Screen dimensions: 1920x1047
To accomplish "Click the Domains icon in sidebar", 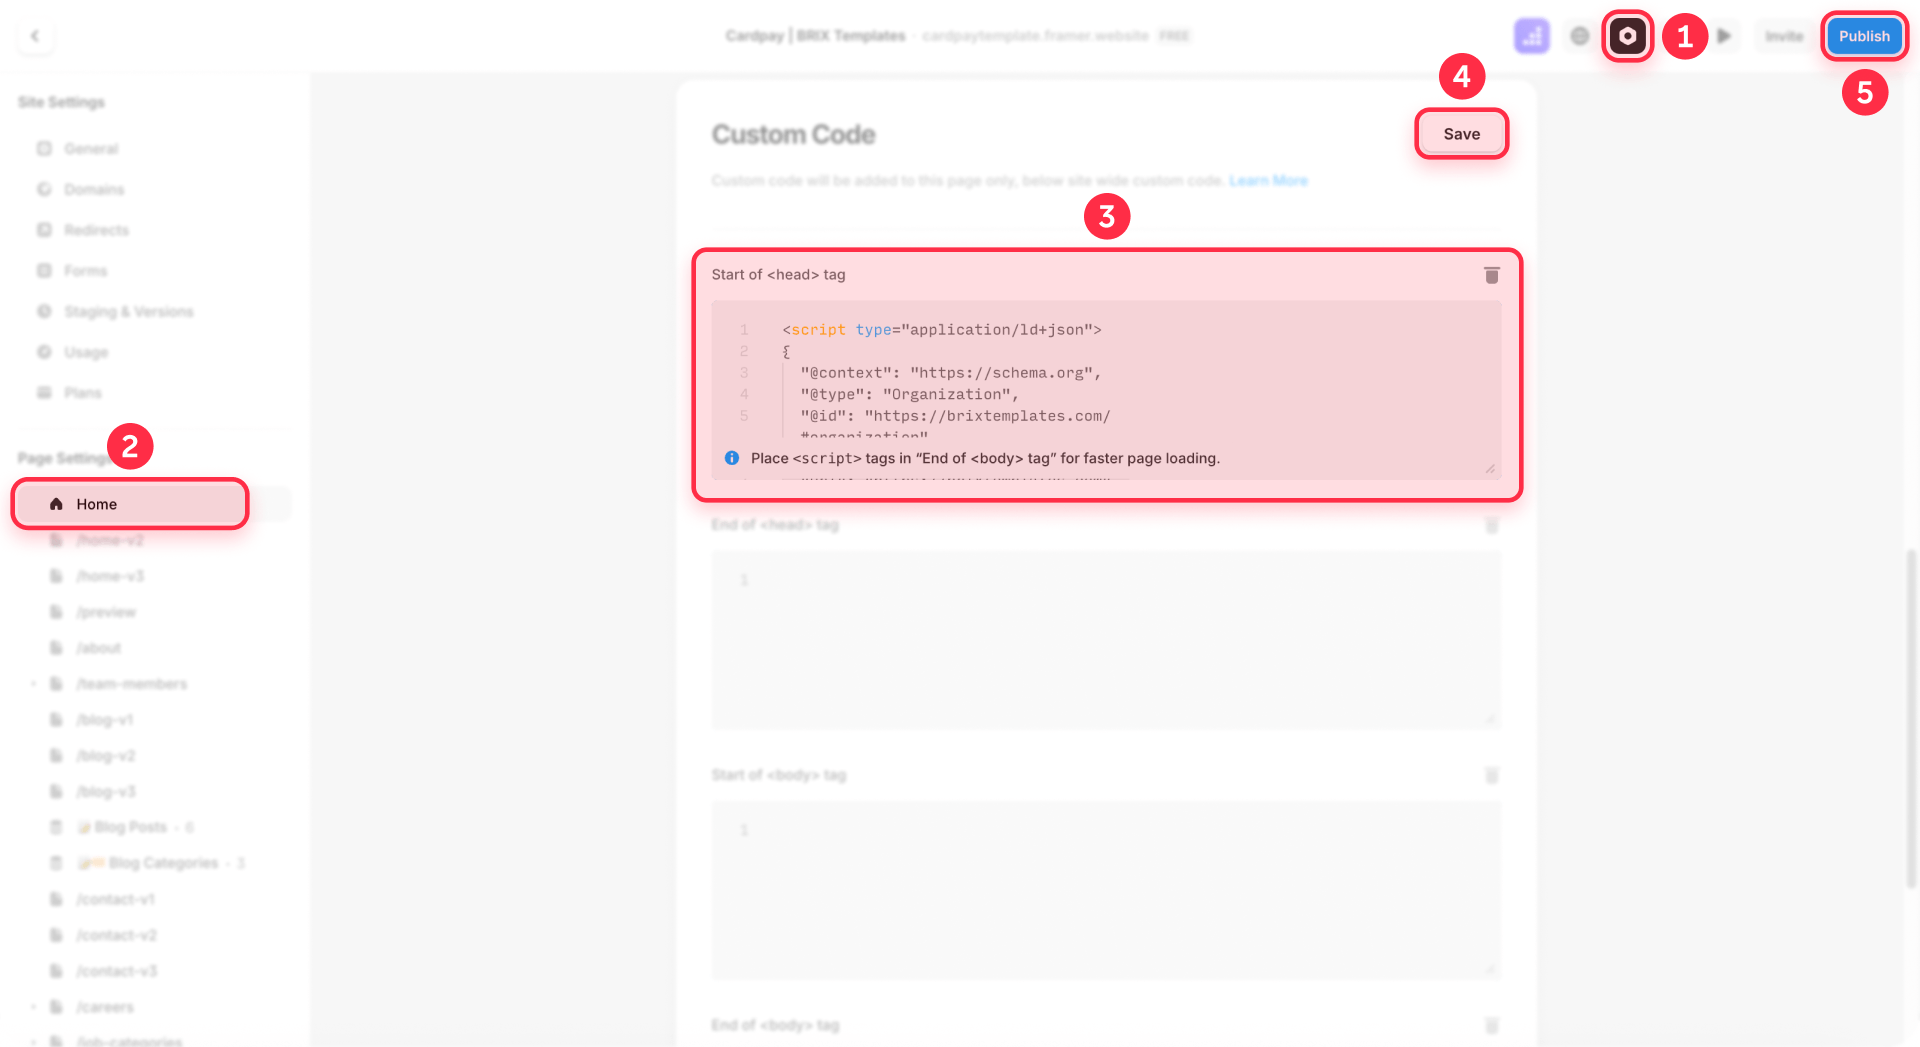I will (44, 189).
